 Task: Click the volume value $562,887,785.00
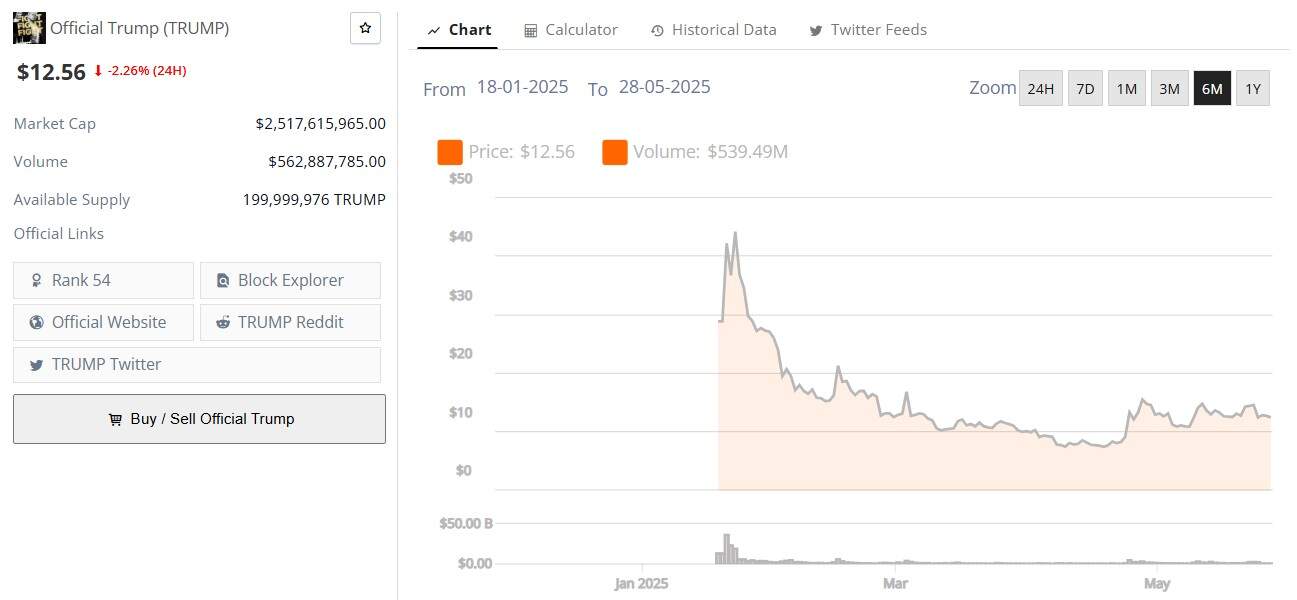[x=327, y=162]
